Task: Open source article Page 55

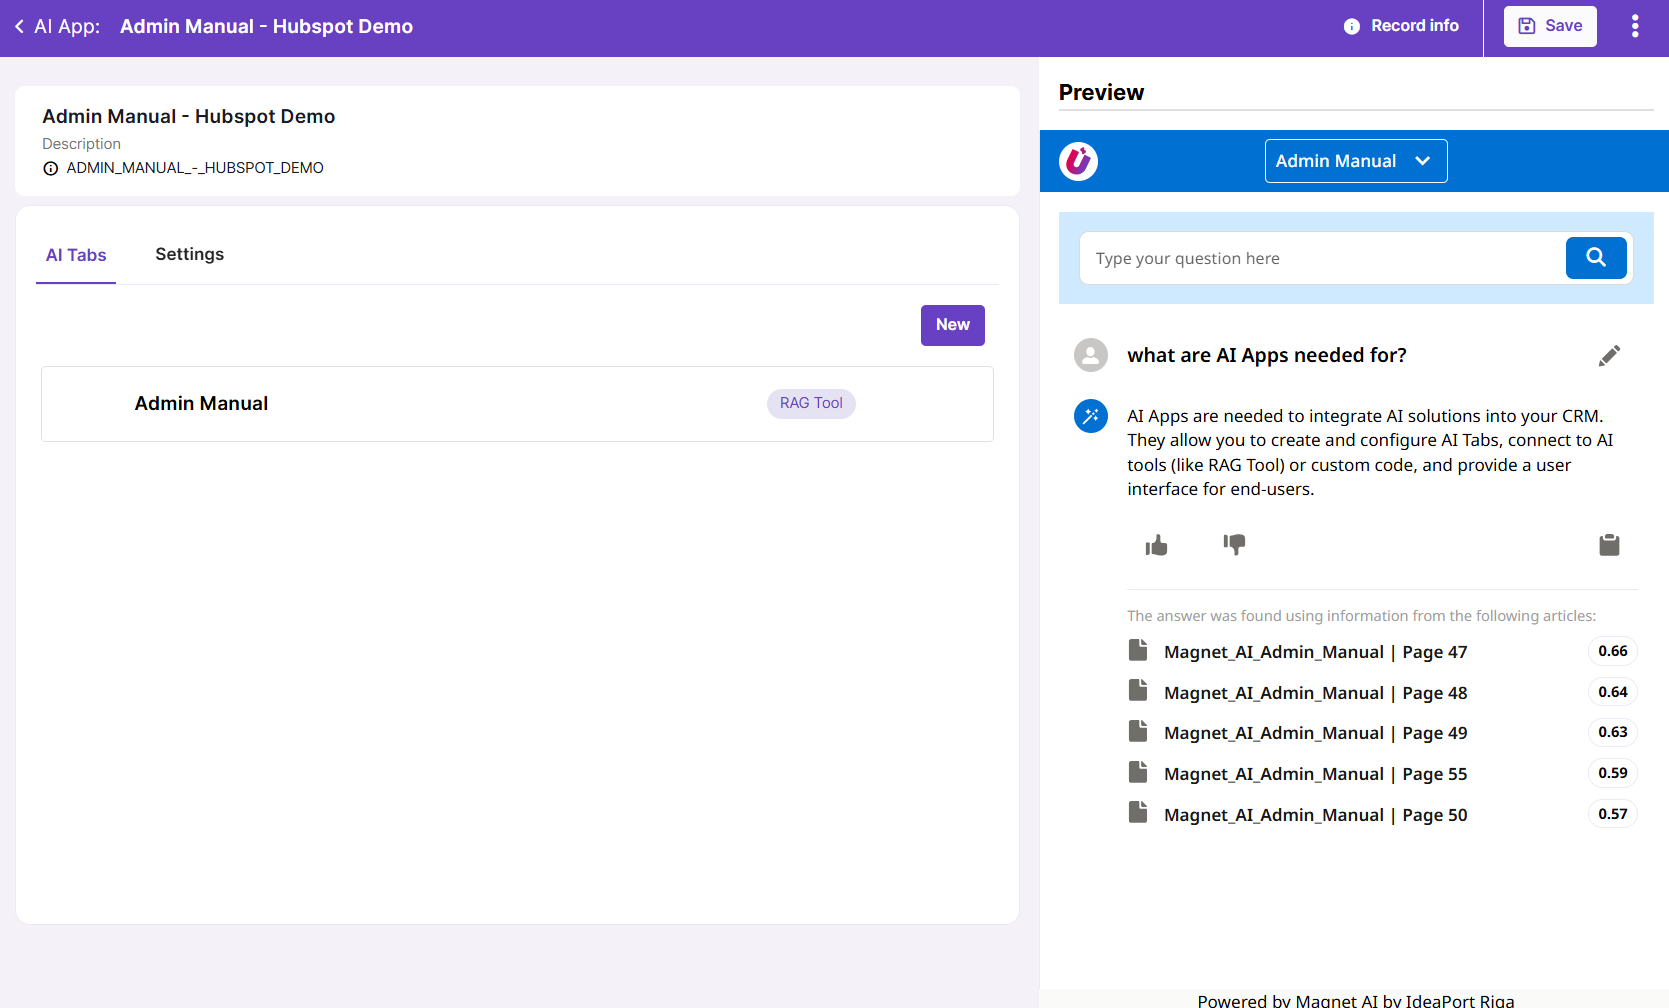Action: point(1314,774)
